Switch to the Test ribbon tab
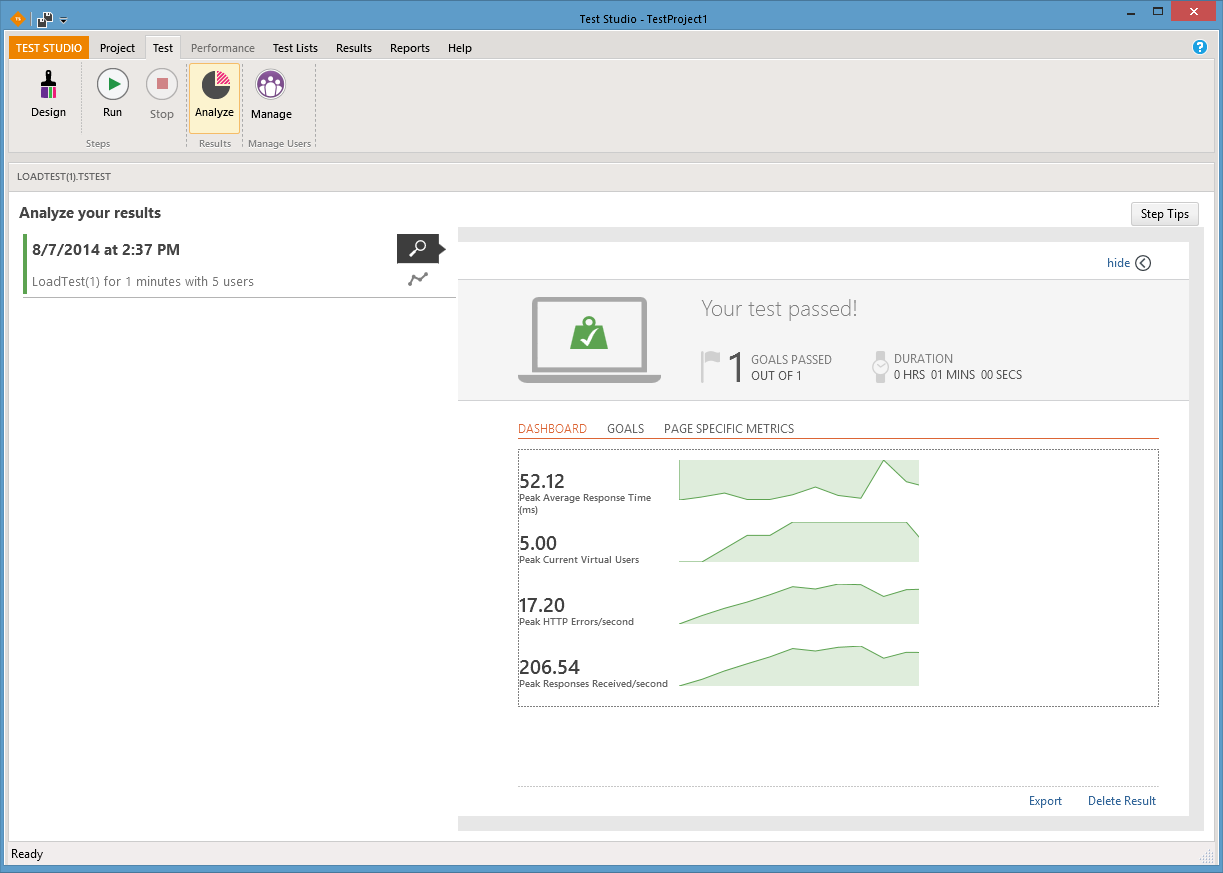 (163, 48)
